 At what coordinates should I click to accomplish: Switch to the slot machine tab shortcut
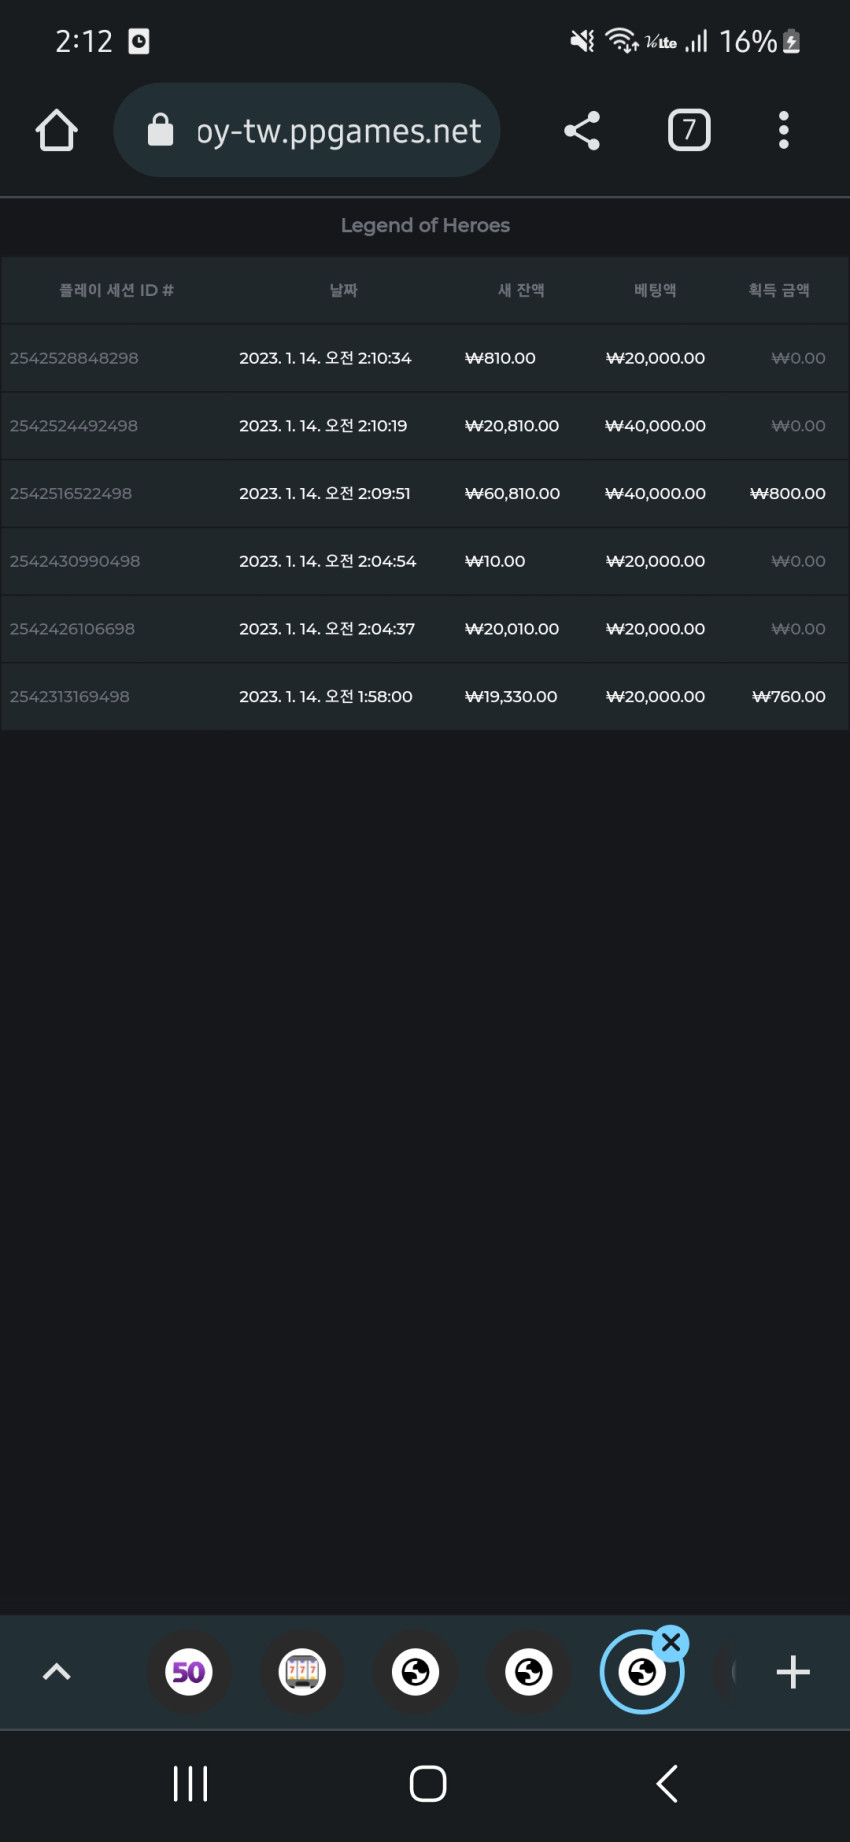[302, 1671]
